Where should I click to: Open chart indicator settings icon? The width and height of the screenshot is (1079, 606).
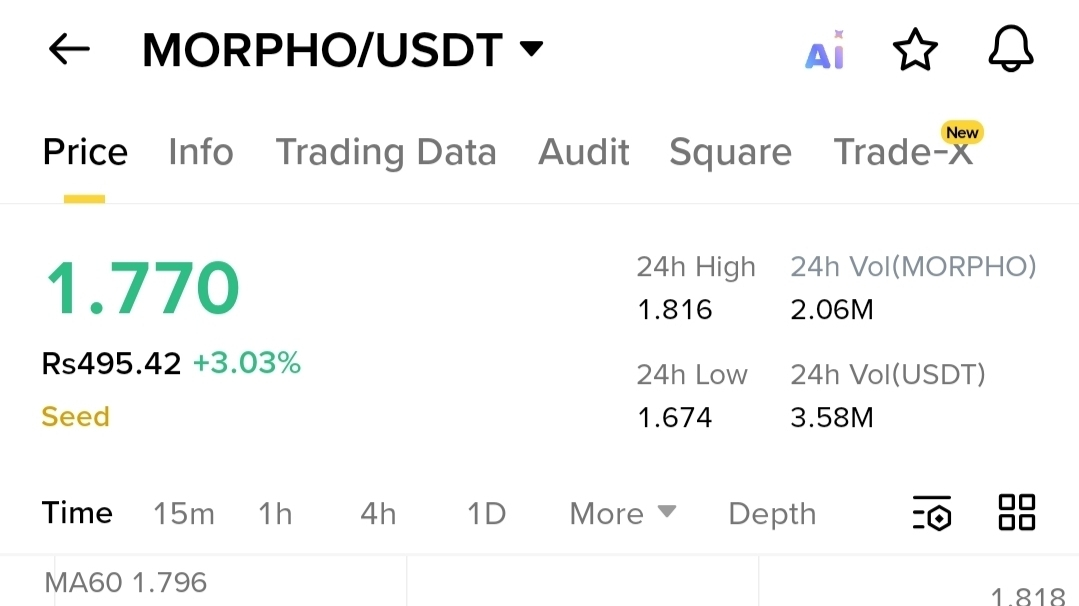tap(932, 513)
